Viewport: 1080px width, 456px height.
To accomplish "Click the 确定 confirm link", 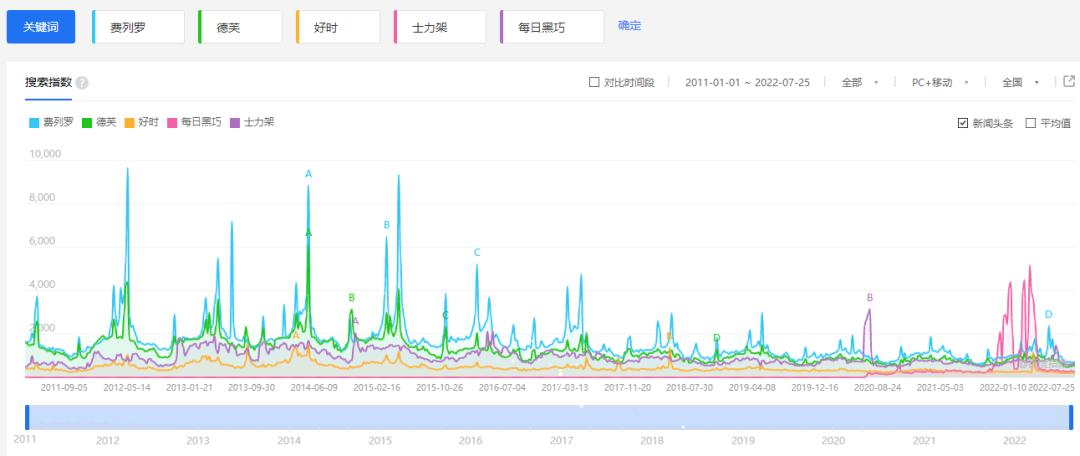I will click(629, 26).
